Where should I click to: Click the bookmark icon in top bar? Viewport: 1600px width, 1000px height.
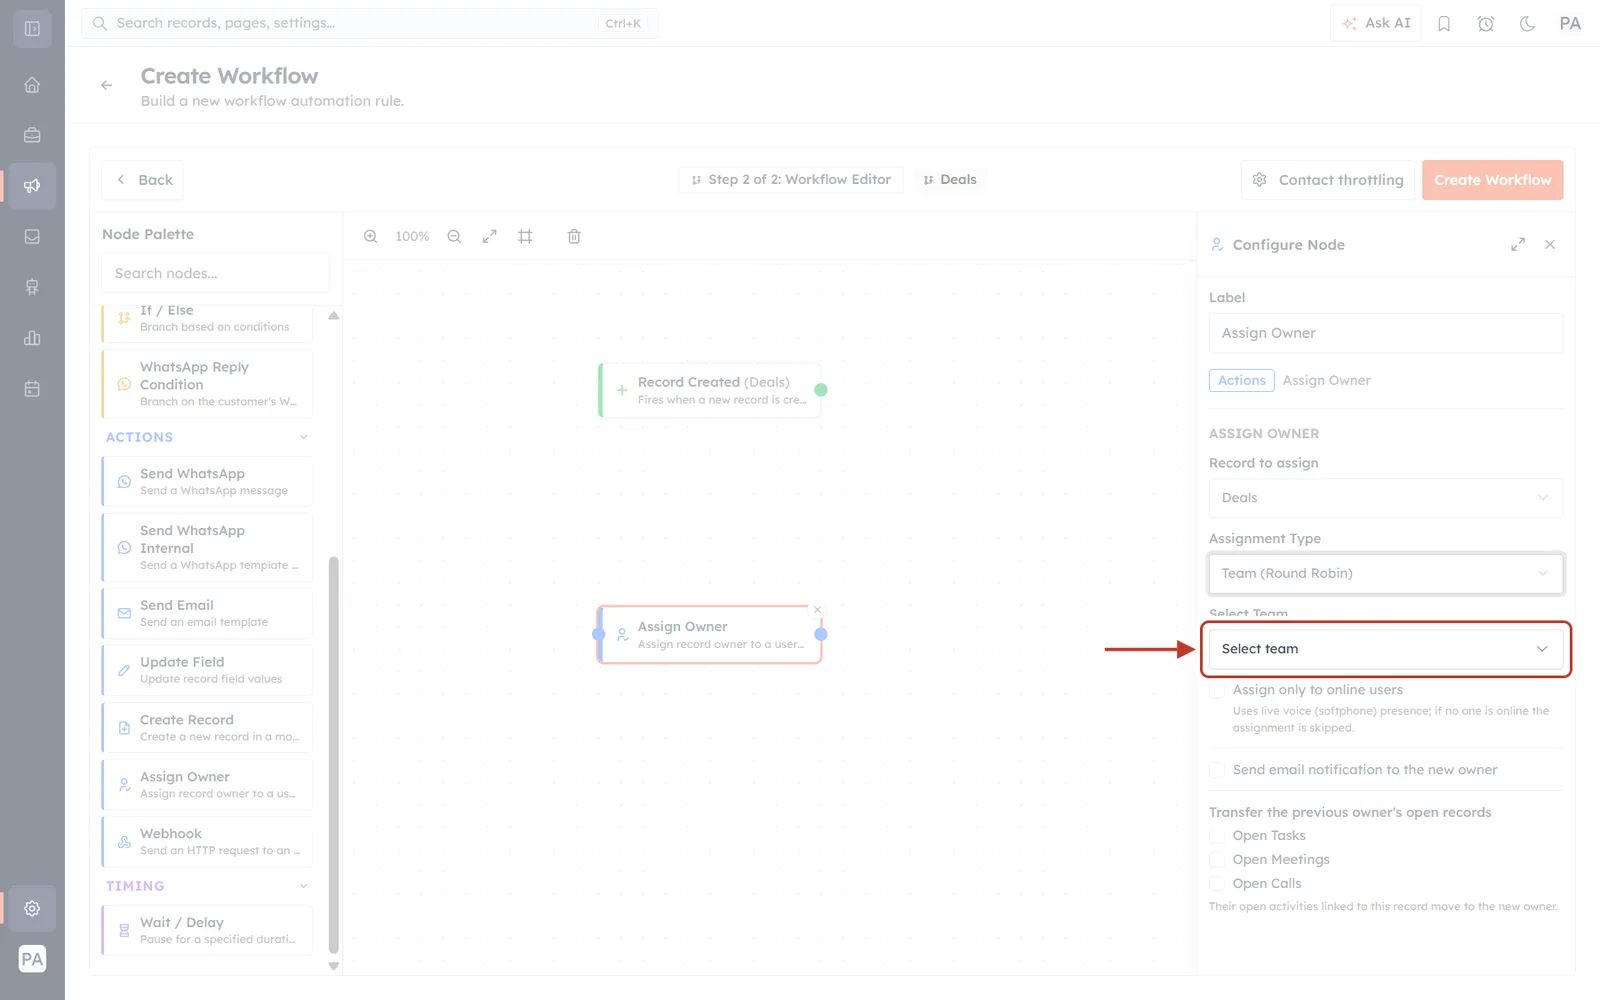1444,24
